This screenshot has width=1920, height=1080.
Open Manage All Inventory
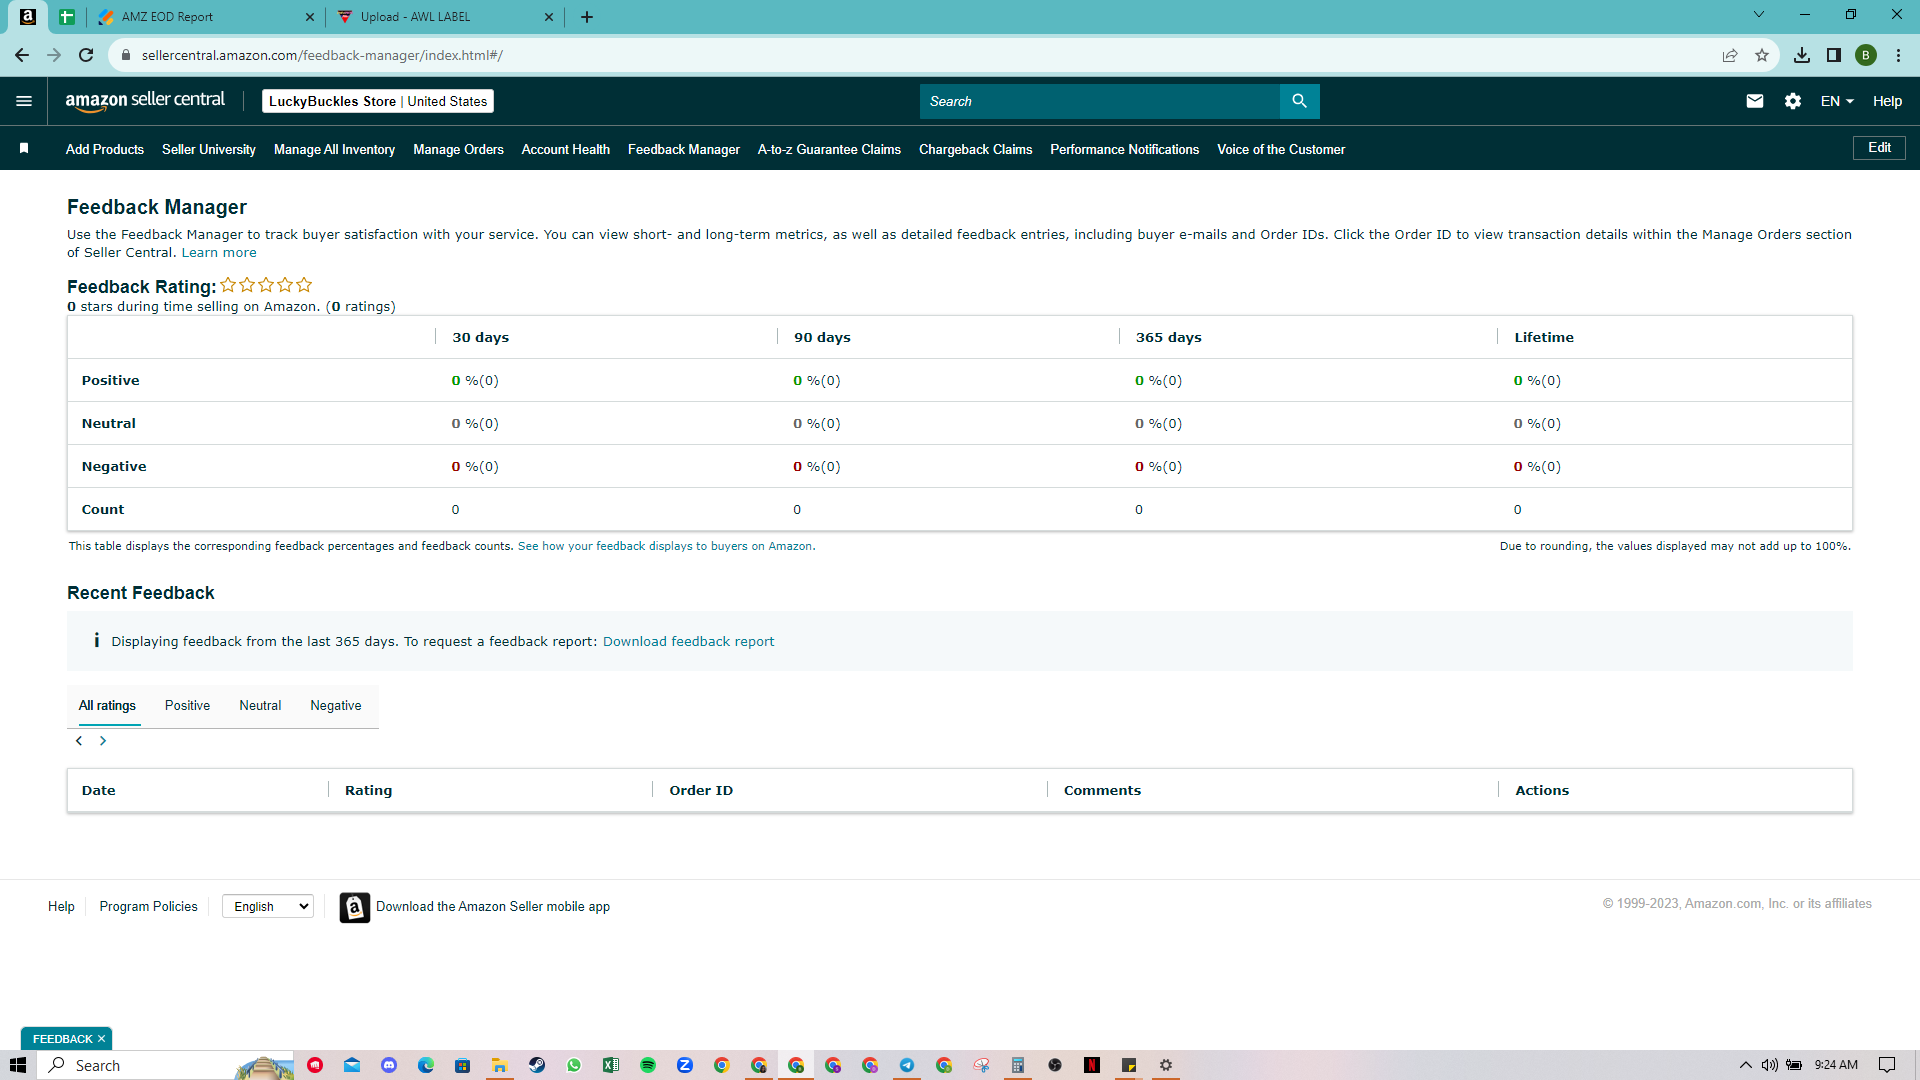click(x=334, y=149)
